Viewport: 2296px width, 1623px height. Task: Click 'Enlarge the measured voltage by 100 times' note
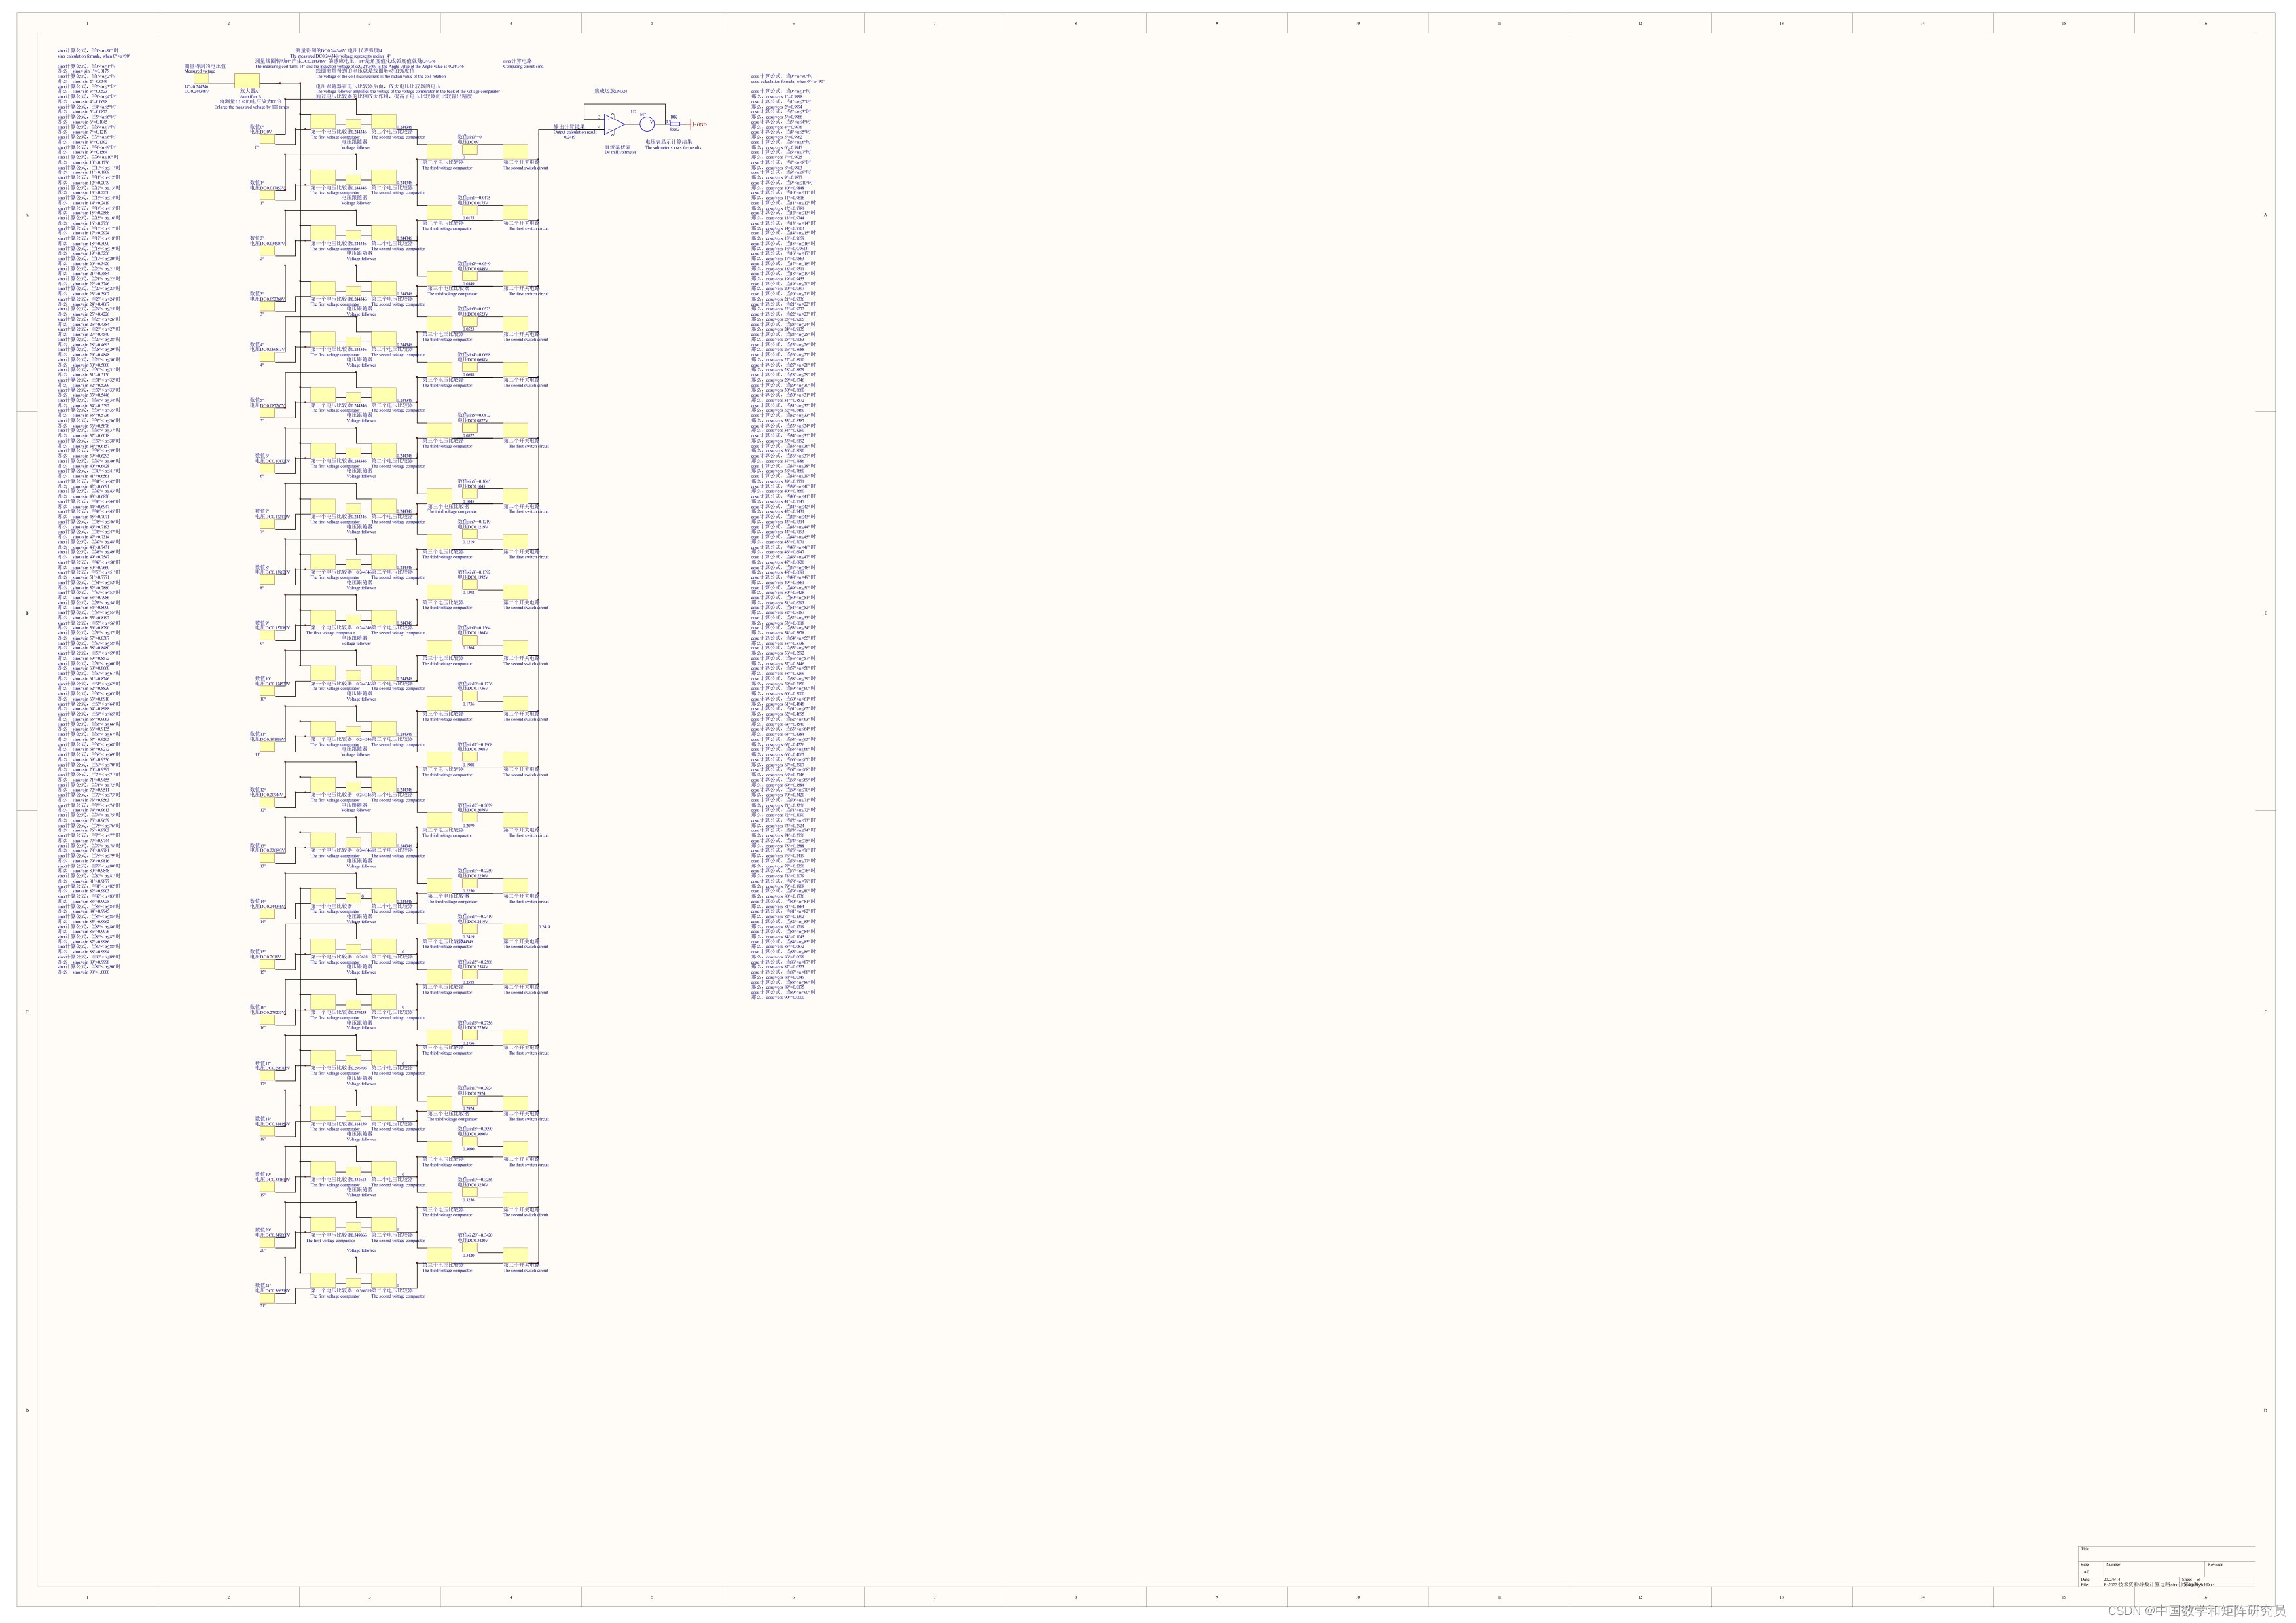coord(251,106)
